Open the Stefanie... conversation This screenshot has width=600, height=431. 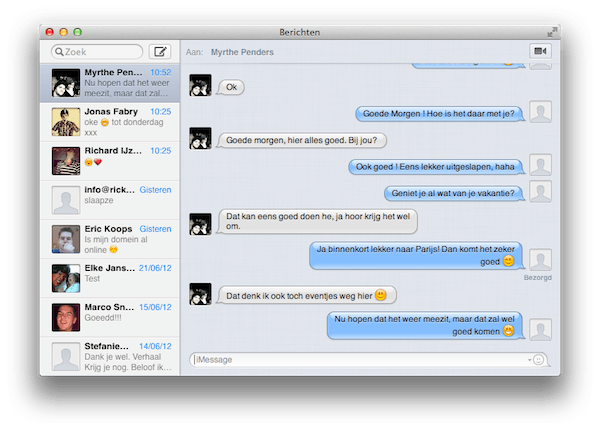pyautogui.click(x=110, y=356)
